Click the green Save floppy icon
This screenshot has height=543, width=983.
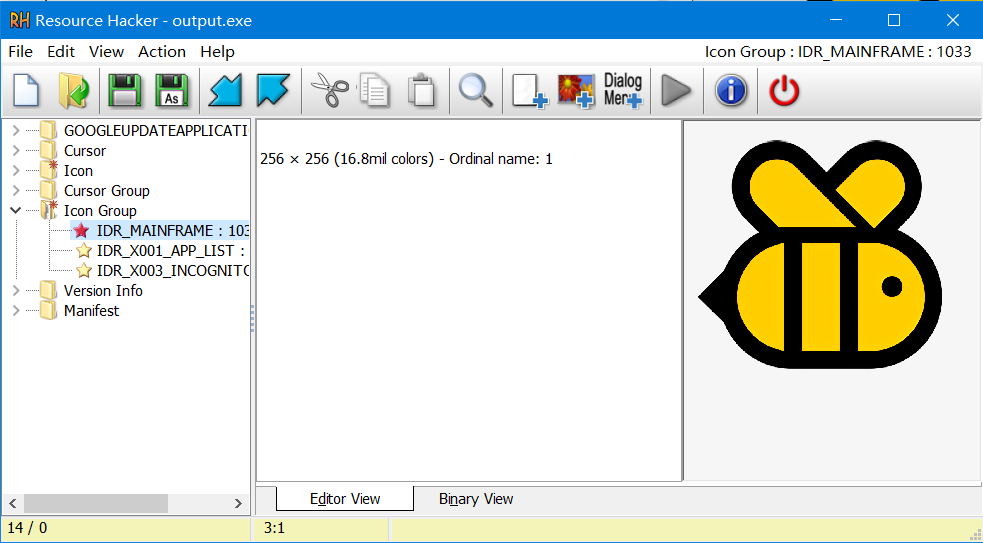click(125, 91)
